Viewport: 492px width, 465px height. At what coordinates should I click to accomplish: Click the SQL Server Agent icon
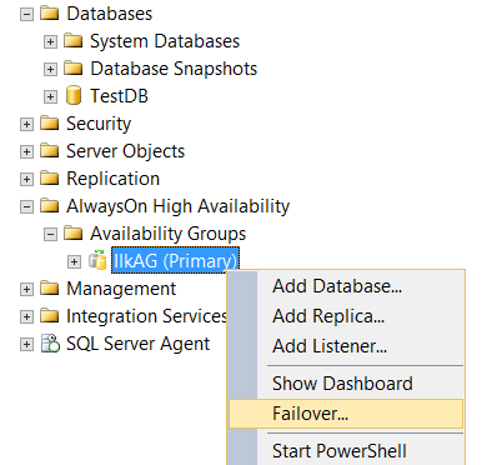click(50, 343)
